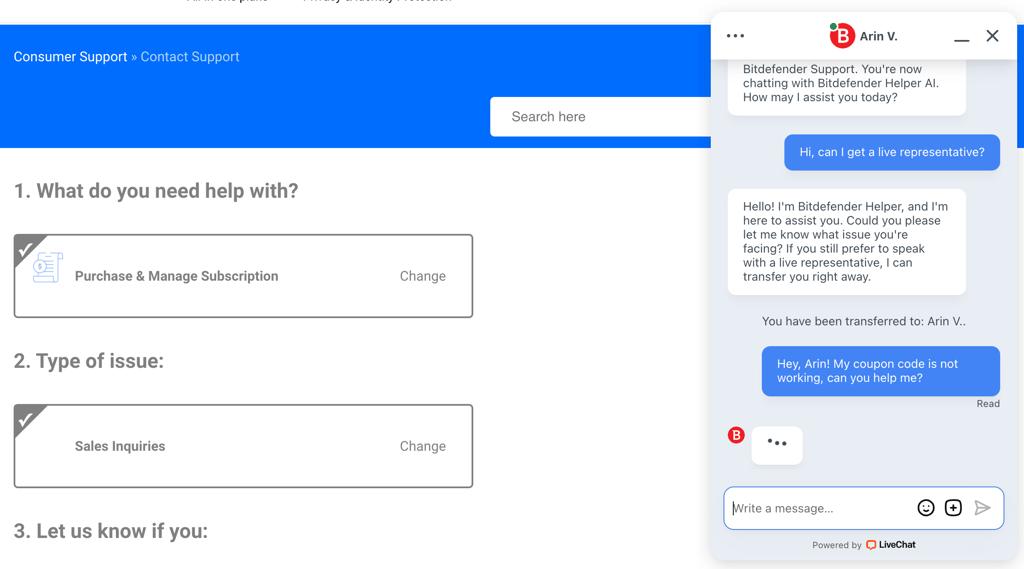The width and height of the screenshot is (1024, 569).
Task: Open the emoji picker in chat
Action: [x=925, y=508]
